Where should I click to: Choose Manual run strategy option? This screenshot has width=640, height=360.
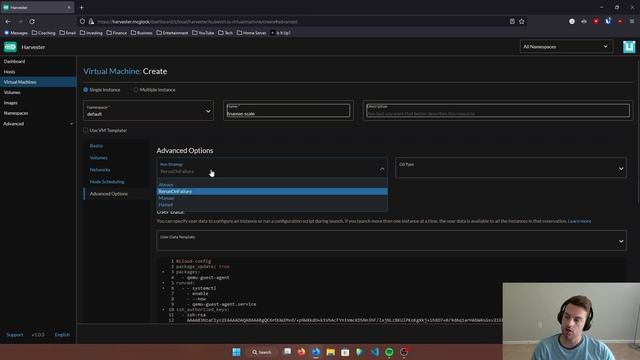(x=272, y=198)
